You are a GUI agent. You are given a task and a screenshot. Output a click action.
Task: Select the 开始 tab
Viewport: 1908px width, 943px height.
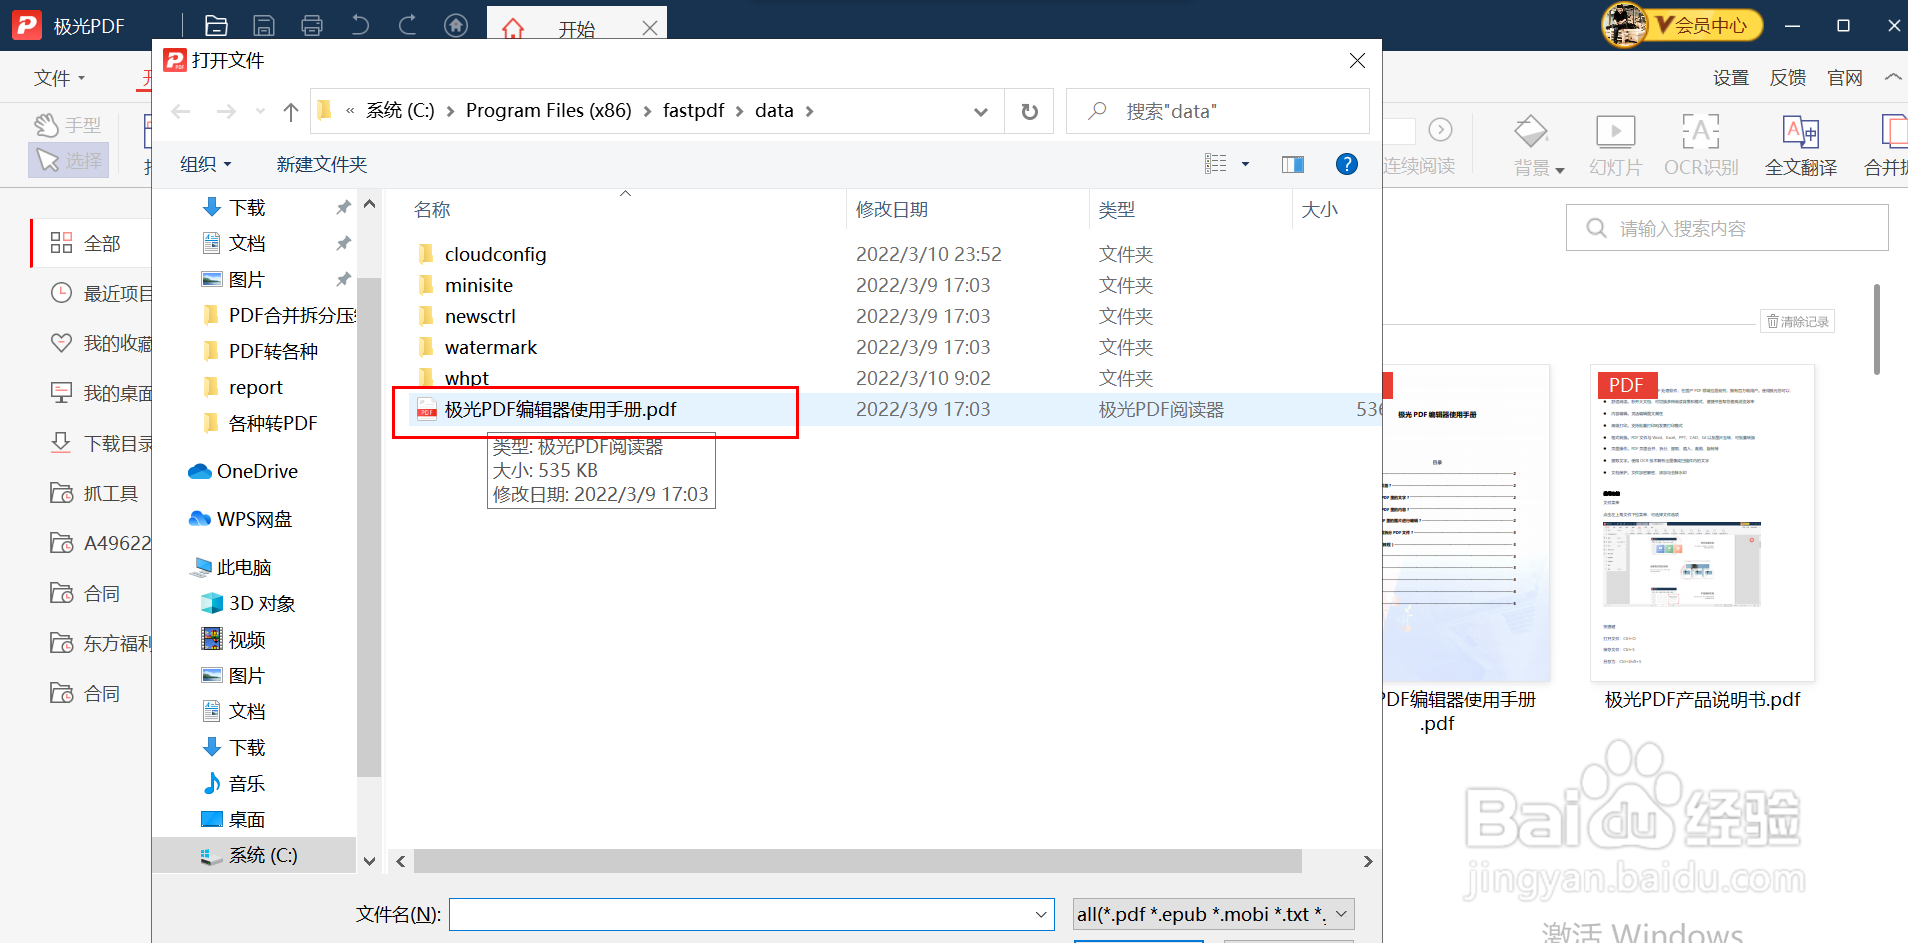(576, 29)
